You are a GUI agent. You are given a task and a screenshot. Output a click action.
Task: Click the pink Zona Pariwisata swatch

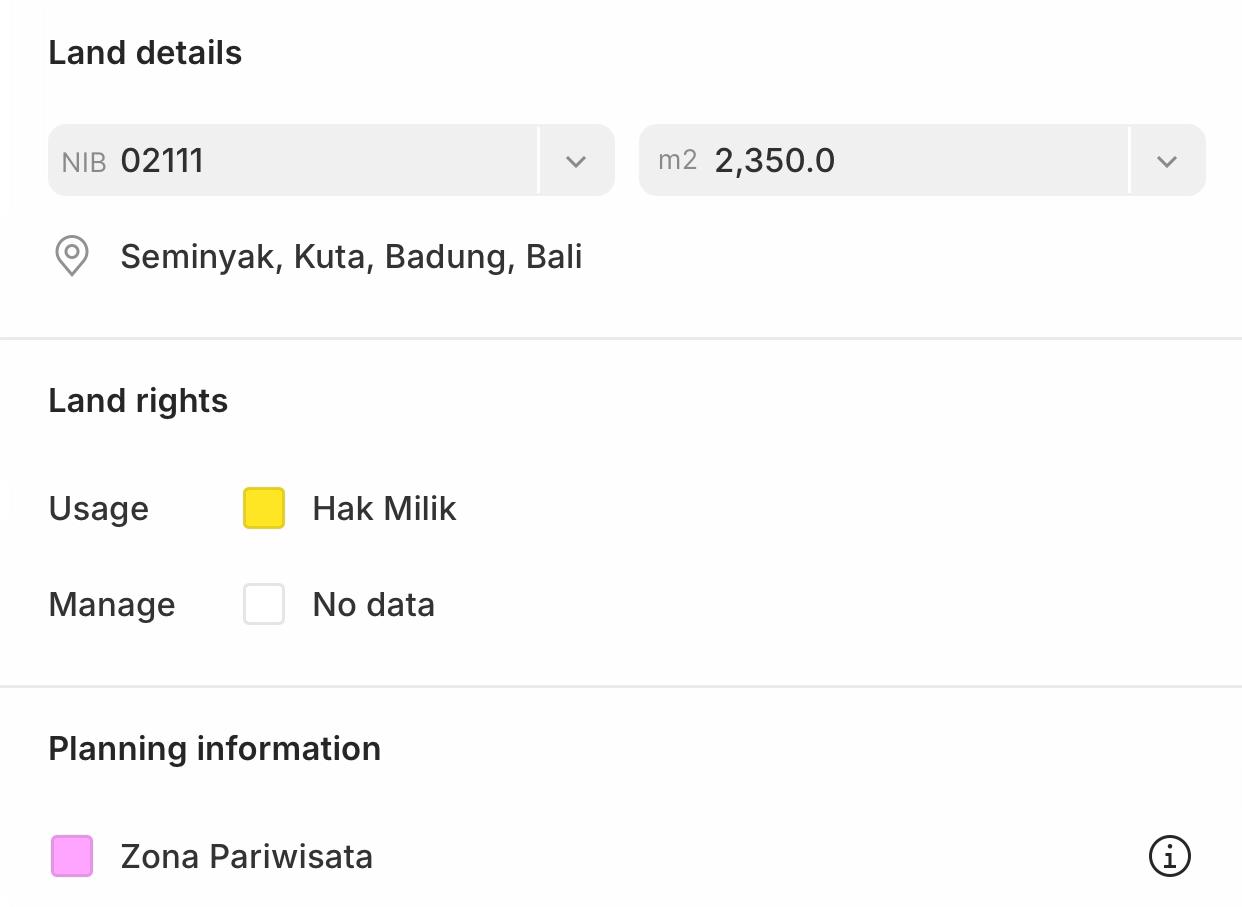pos(72,856)
